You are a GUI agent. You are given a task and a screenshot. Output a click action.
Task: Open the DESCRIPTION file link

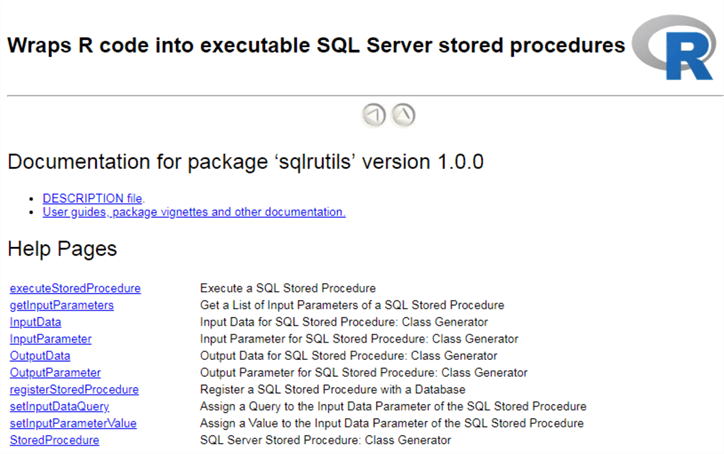[x=92, y=198]
